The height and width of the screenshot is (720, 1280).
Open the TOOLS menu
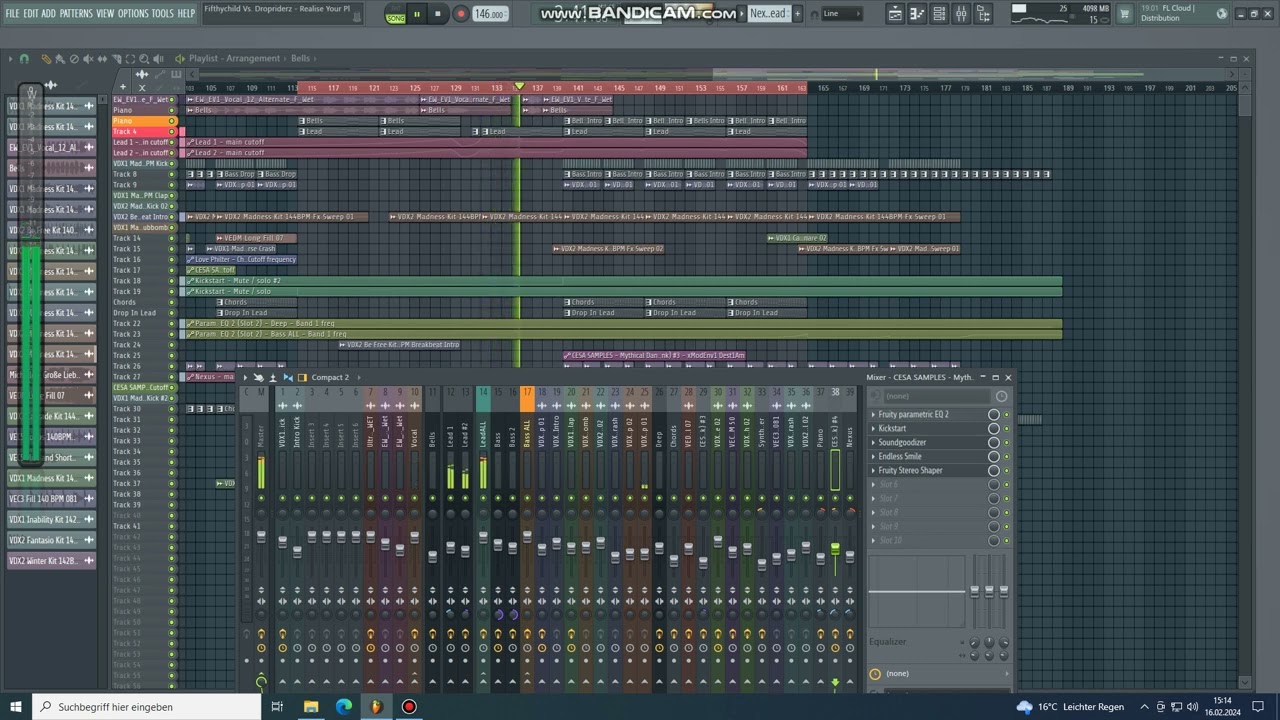click(162, 13)
